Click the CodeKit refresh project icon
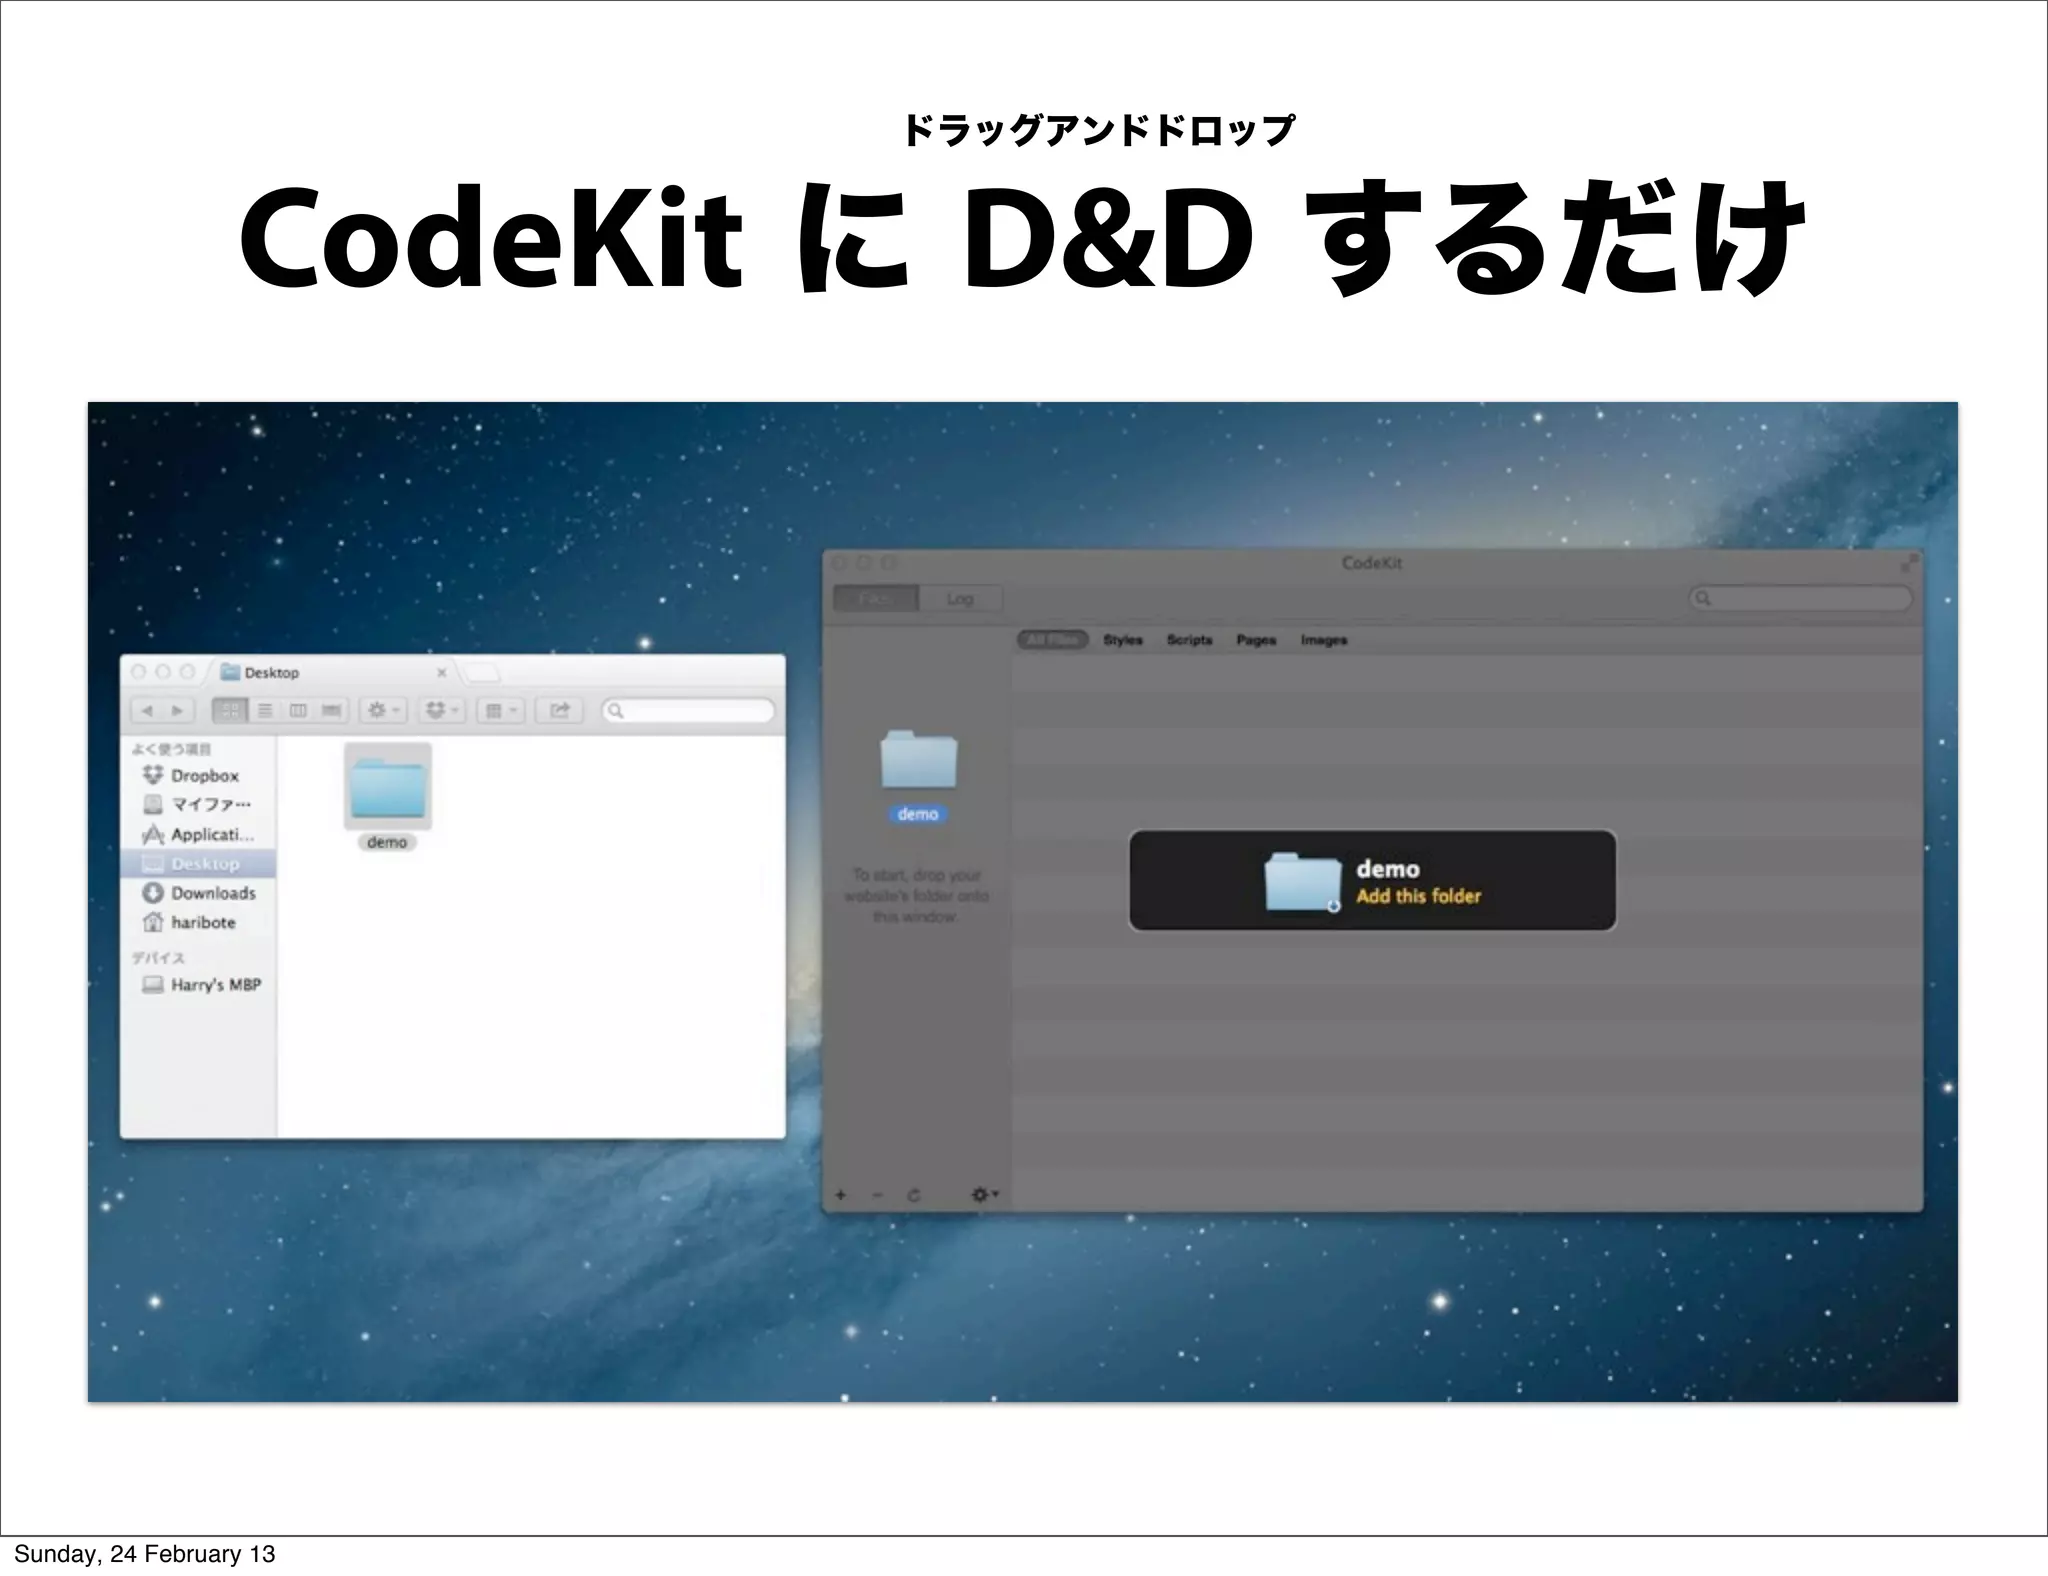This screenshot has width=2048, height=1576. pos(913,1194)
